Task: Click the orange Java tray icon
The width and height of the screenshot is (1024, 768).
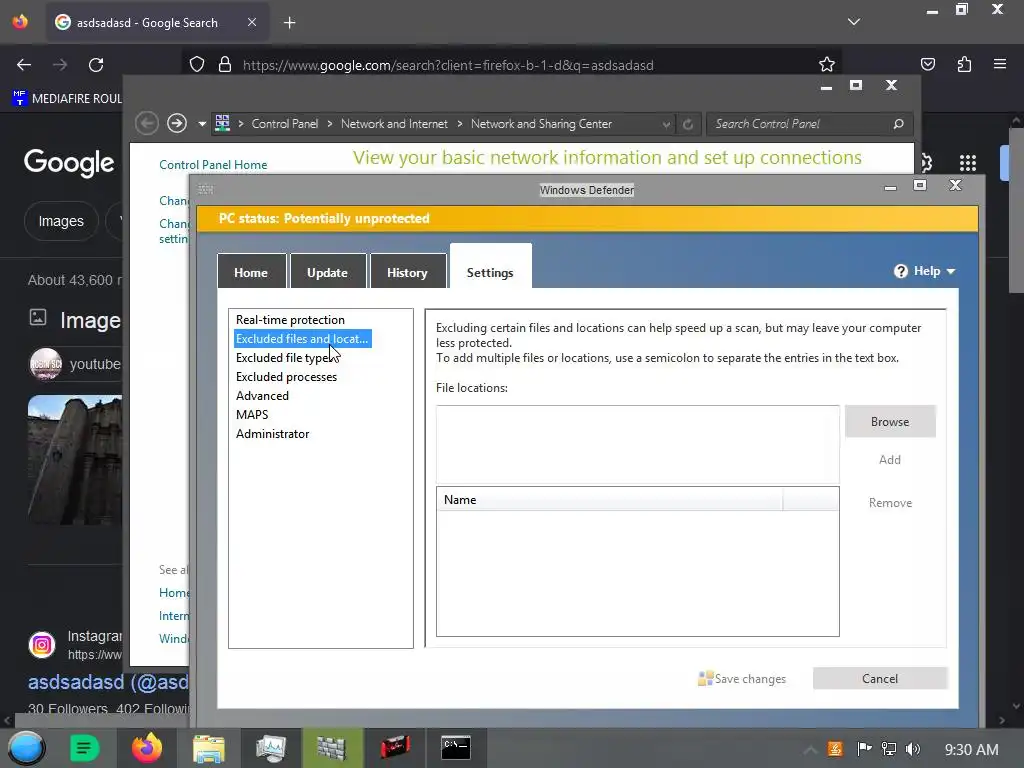Action: point(835,749)
